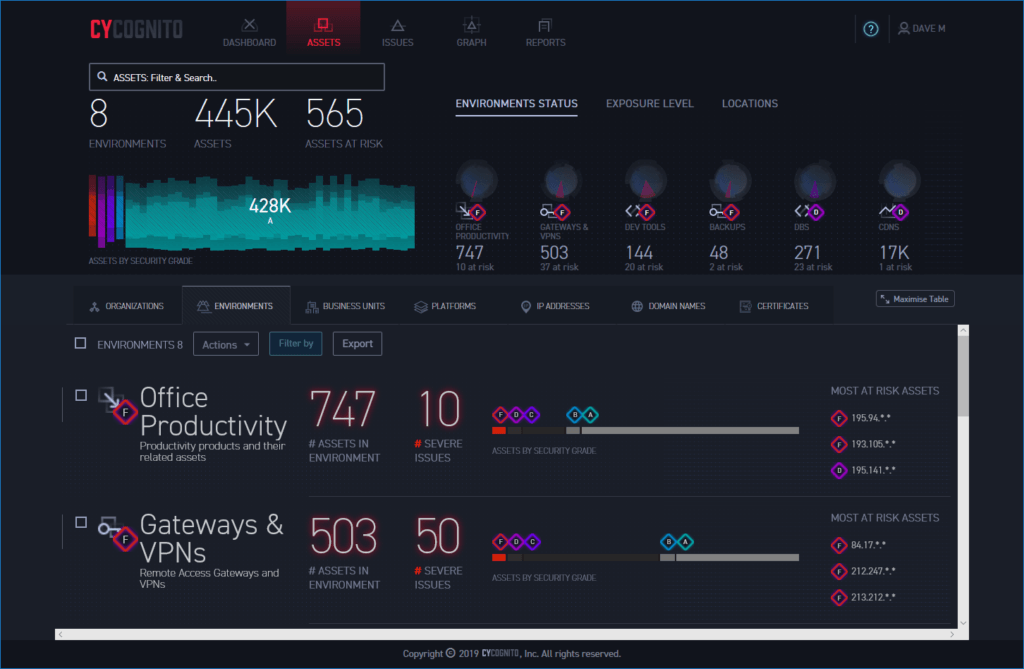Click the D grade badge for 195.141.*.*
This screenshot has height=669, width=1024.
[839, 470]
